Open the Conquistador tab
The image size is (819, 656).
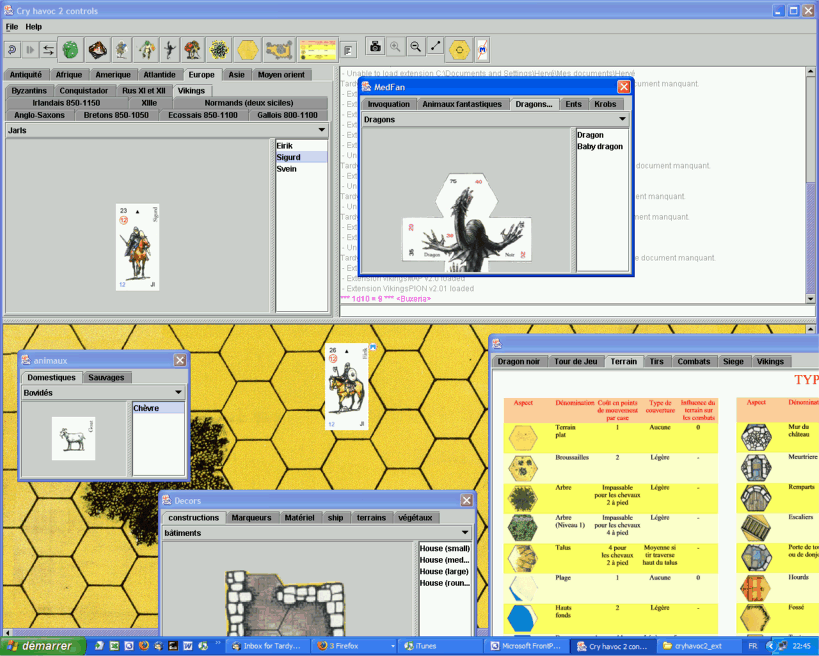pyautogui.click(x=84, y=90)
